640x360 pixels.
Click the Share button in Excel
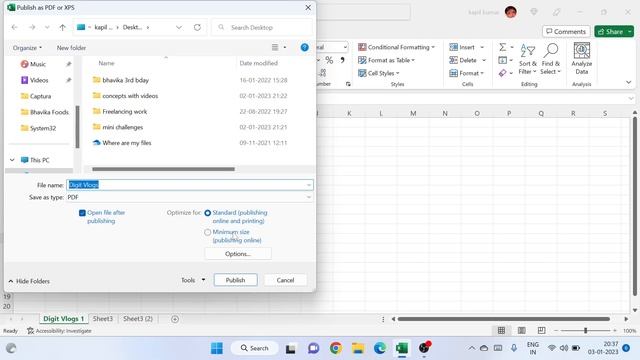[614, 31]
